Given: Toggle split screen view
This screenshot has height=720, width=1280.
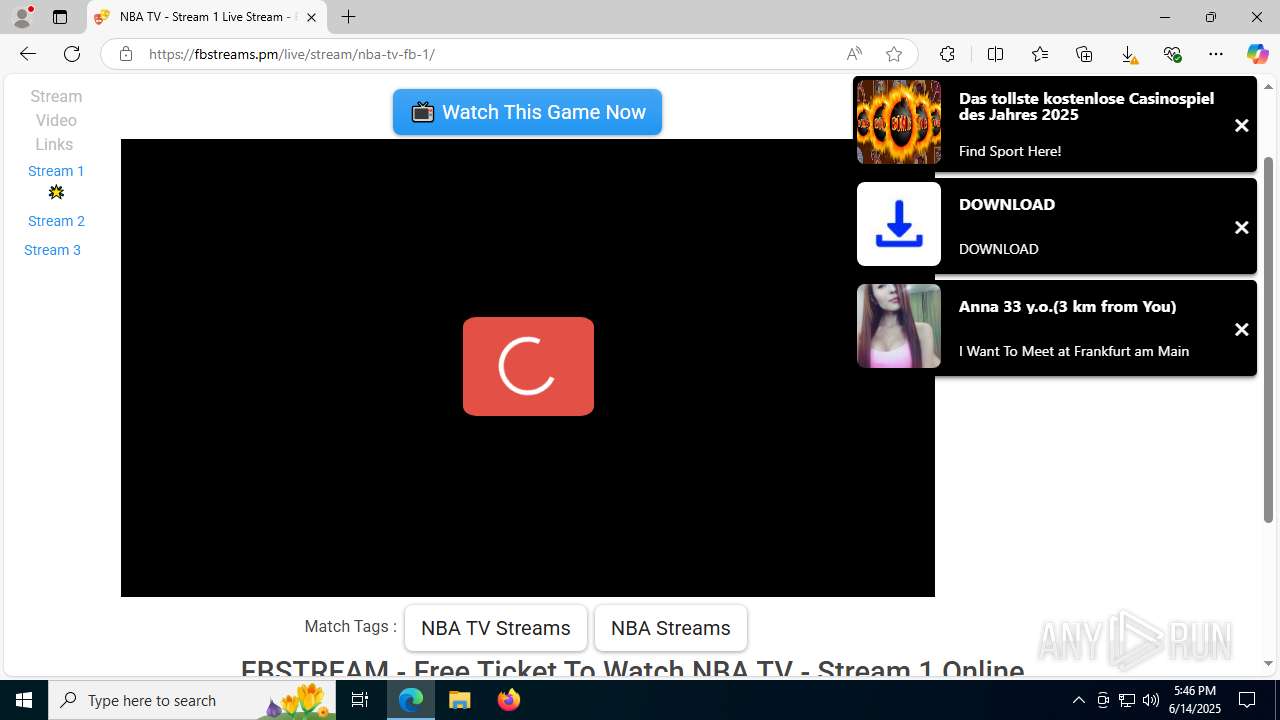Looking at the screenshot, I should [x=995, y=54].
